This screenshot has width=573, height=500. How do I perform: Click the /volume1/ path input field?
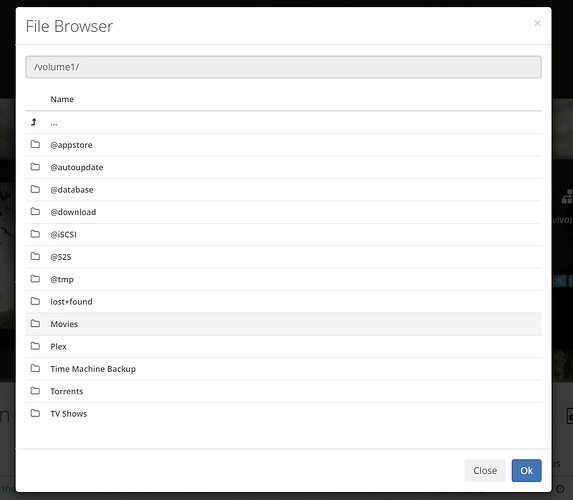coord(283,67)
